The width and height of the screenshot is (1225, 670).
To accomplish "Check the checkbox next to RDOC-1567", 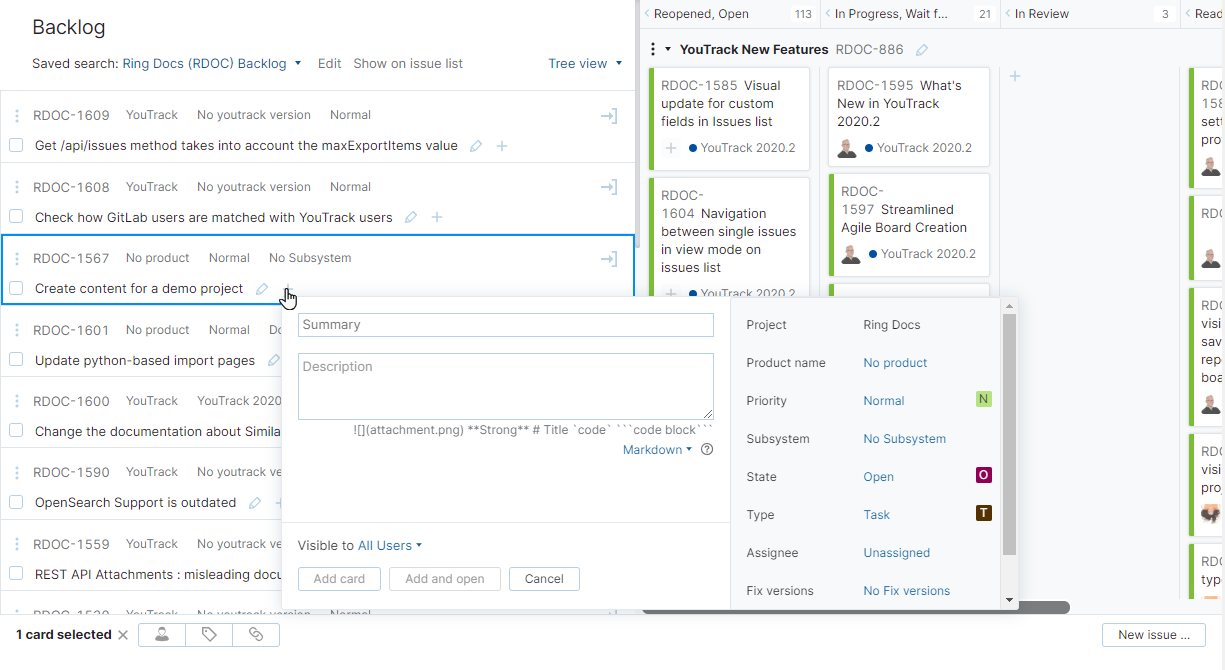I will [16, 288].
